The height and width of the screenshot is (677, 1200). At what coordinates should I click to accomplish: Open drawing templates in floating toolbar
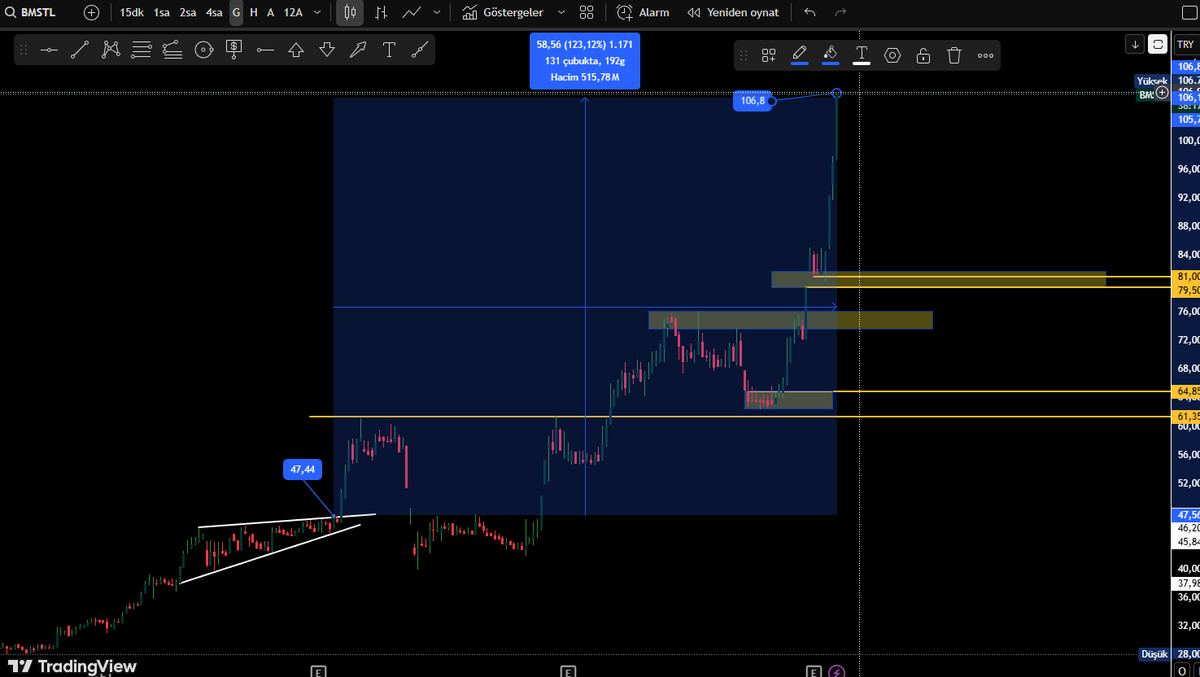click(x=769, y=56)
